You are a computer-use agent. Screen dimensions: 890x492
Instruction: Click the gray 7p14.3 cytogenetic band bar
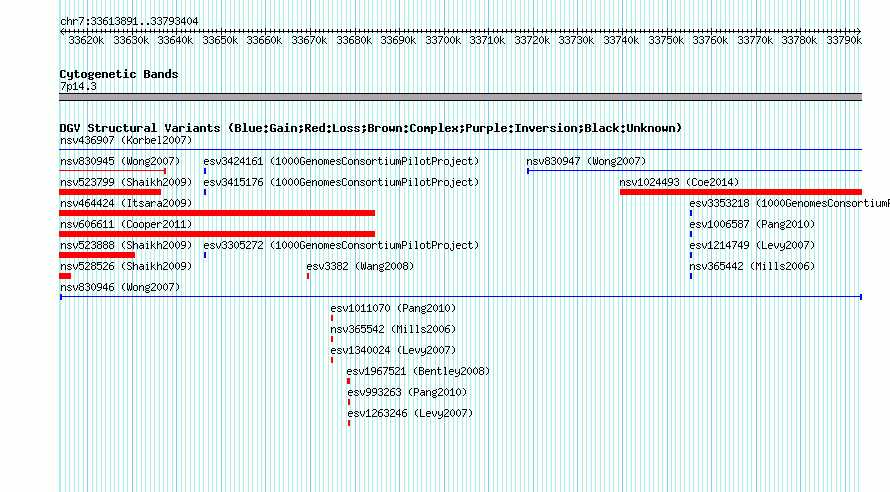[x=460, y=97]
